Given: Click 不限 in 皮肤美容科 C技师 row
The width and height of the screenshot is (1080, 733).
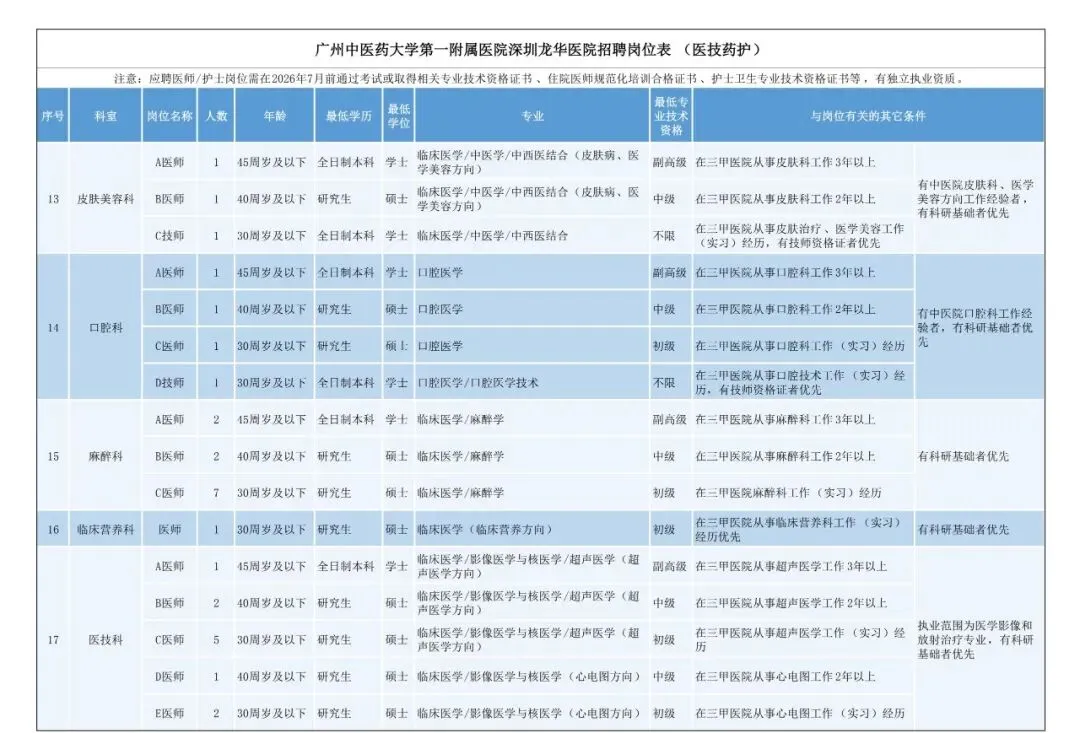Looking at the screenshot, I should [x=664, y=236].
